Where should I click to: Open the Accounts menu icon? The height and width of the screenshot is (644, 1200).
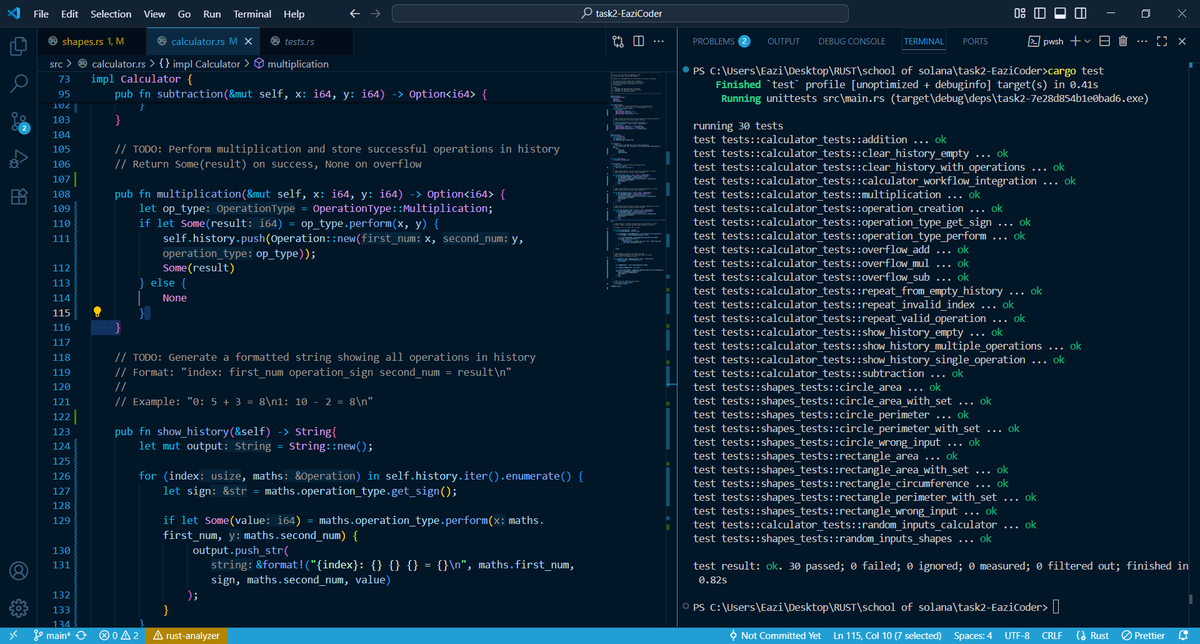tap(18, 572)
